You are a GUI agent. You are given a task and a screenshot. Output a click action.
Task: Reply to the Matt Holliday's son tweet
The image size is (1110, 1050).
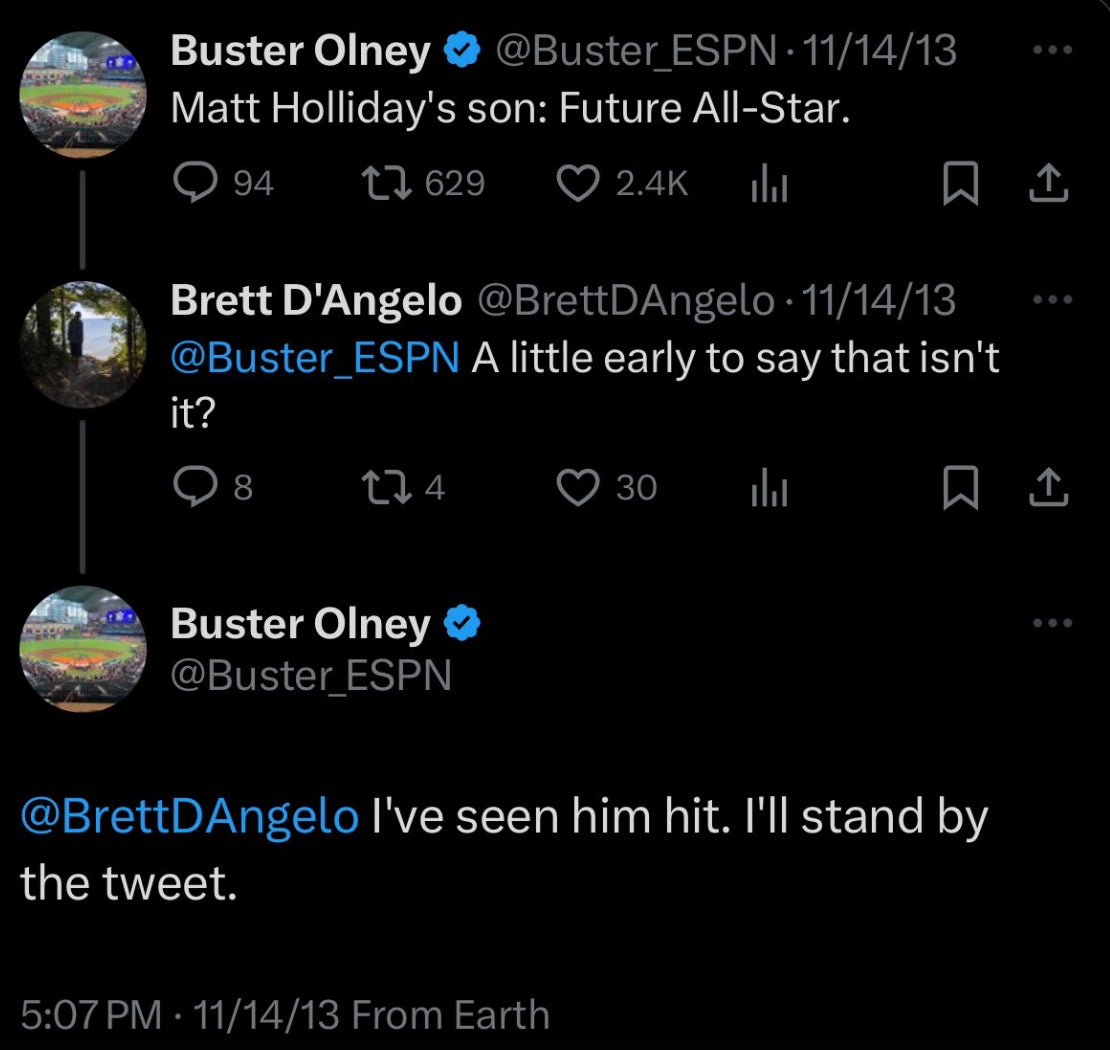pos(191,183)
